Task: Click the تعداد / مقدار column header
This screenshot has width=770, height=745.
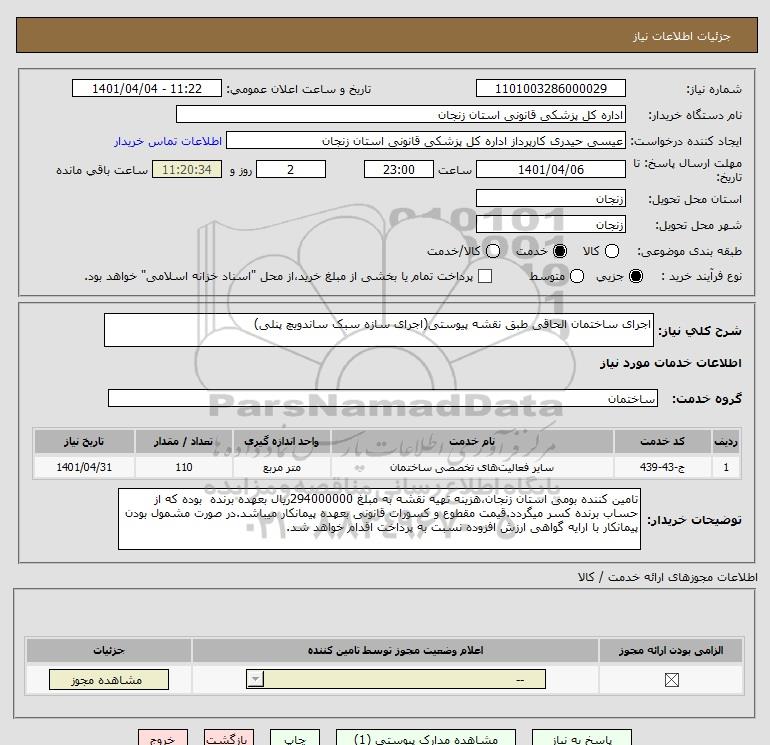Action: pyautogui.click(x=184, y=441)
